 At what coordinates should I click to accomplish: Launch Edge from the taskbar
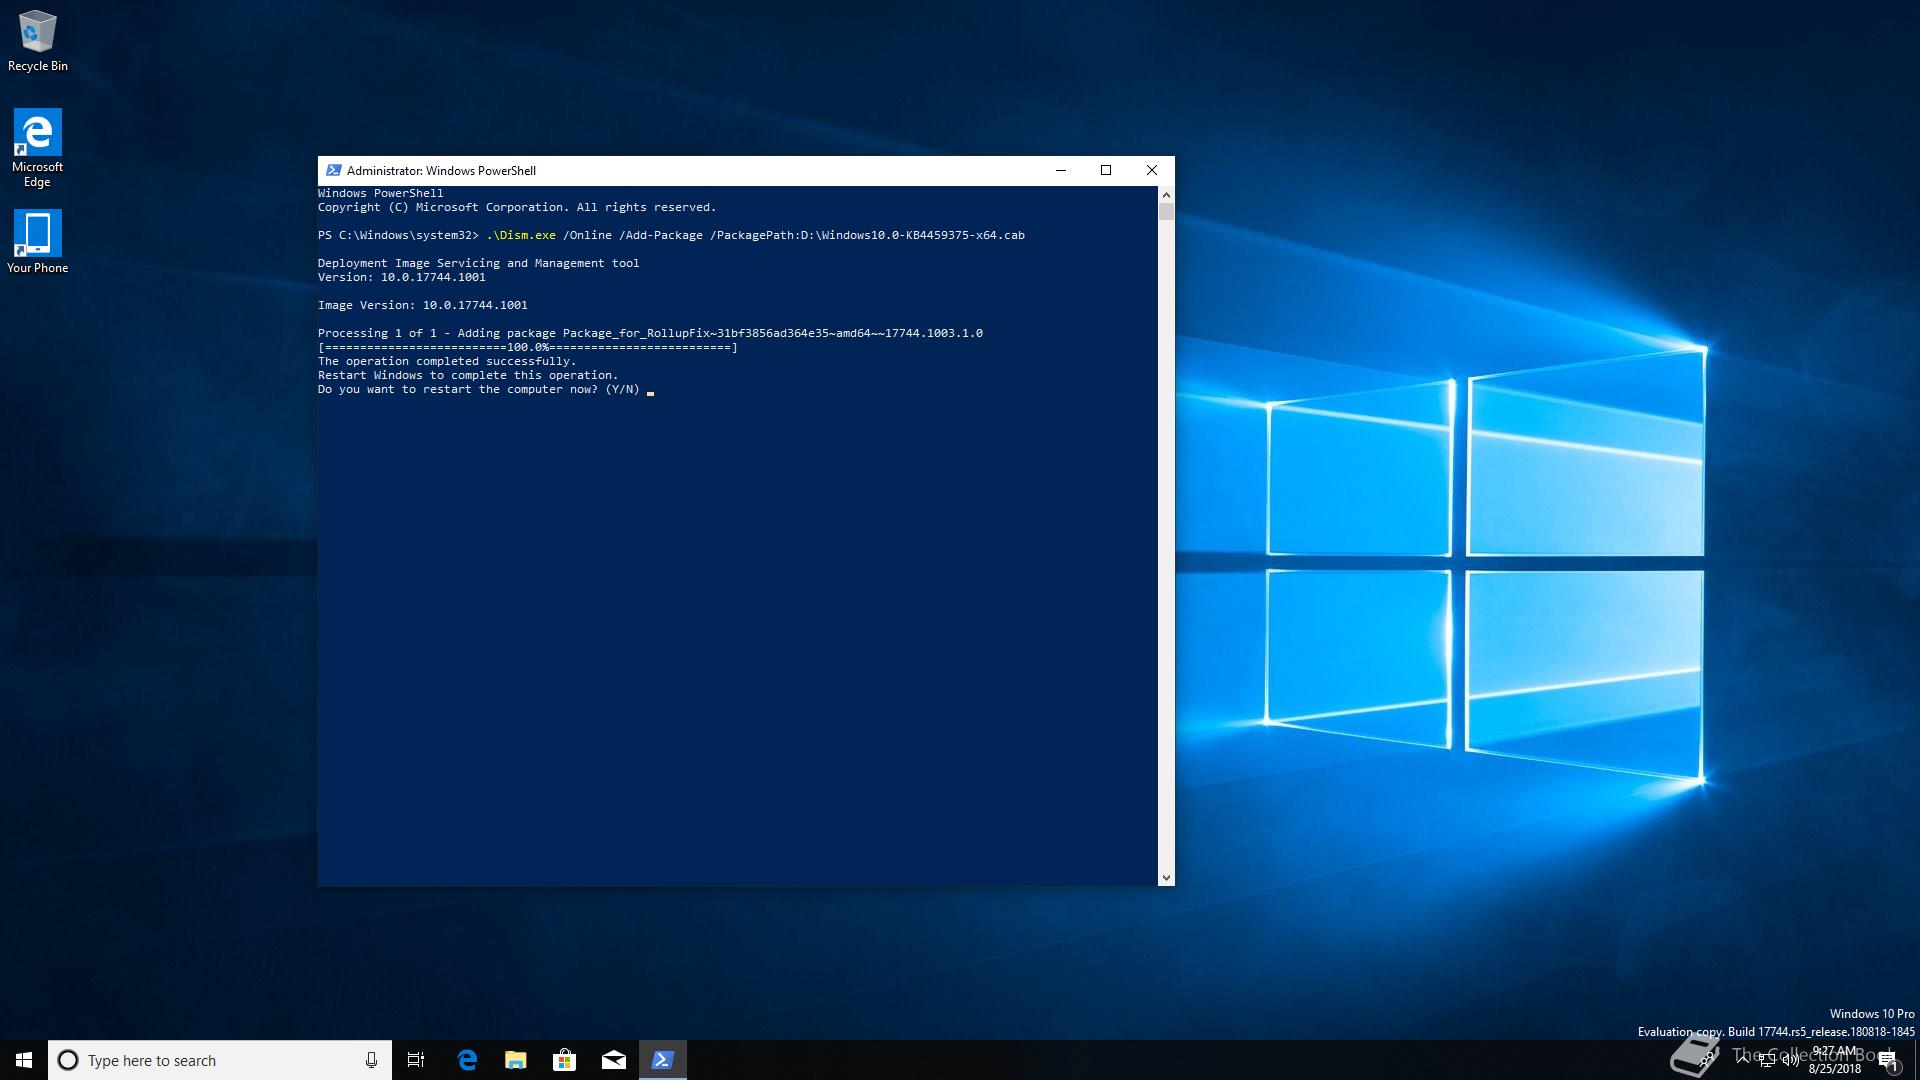(x=467, y=1060)
